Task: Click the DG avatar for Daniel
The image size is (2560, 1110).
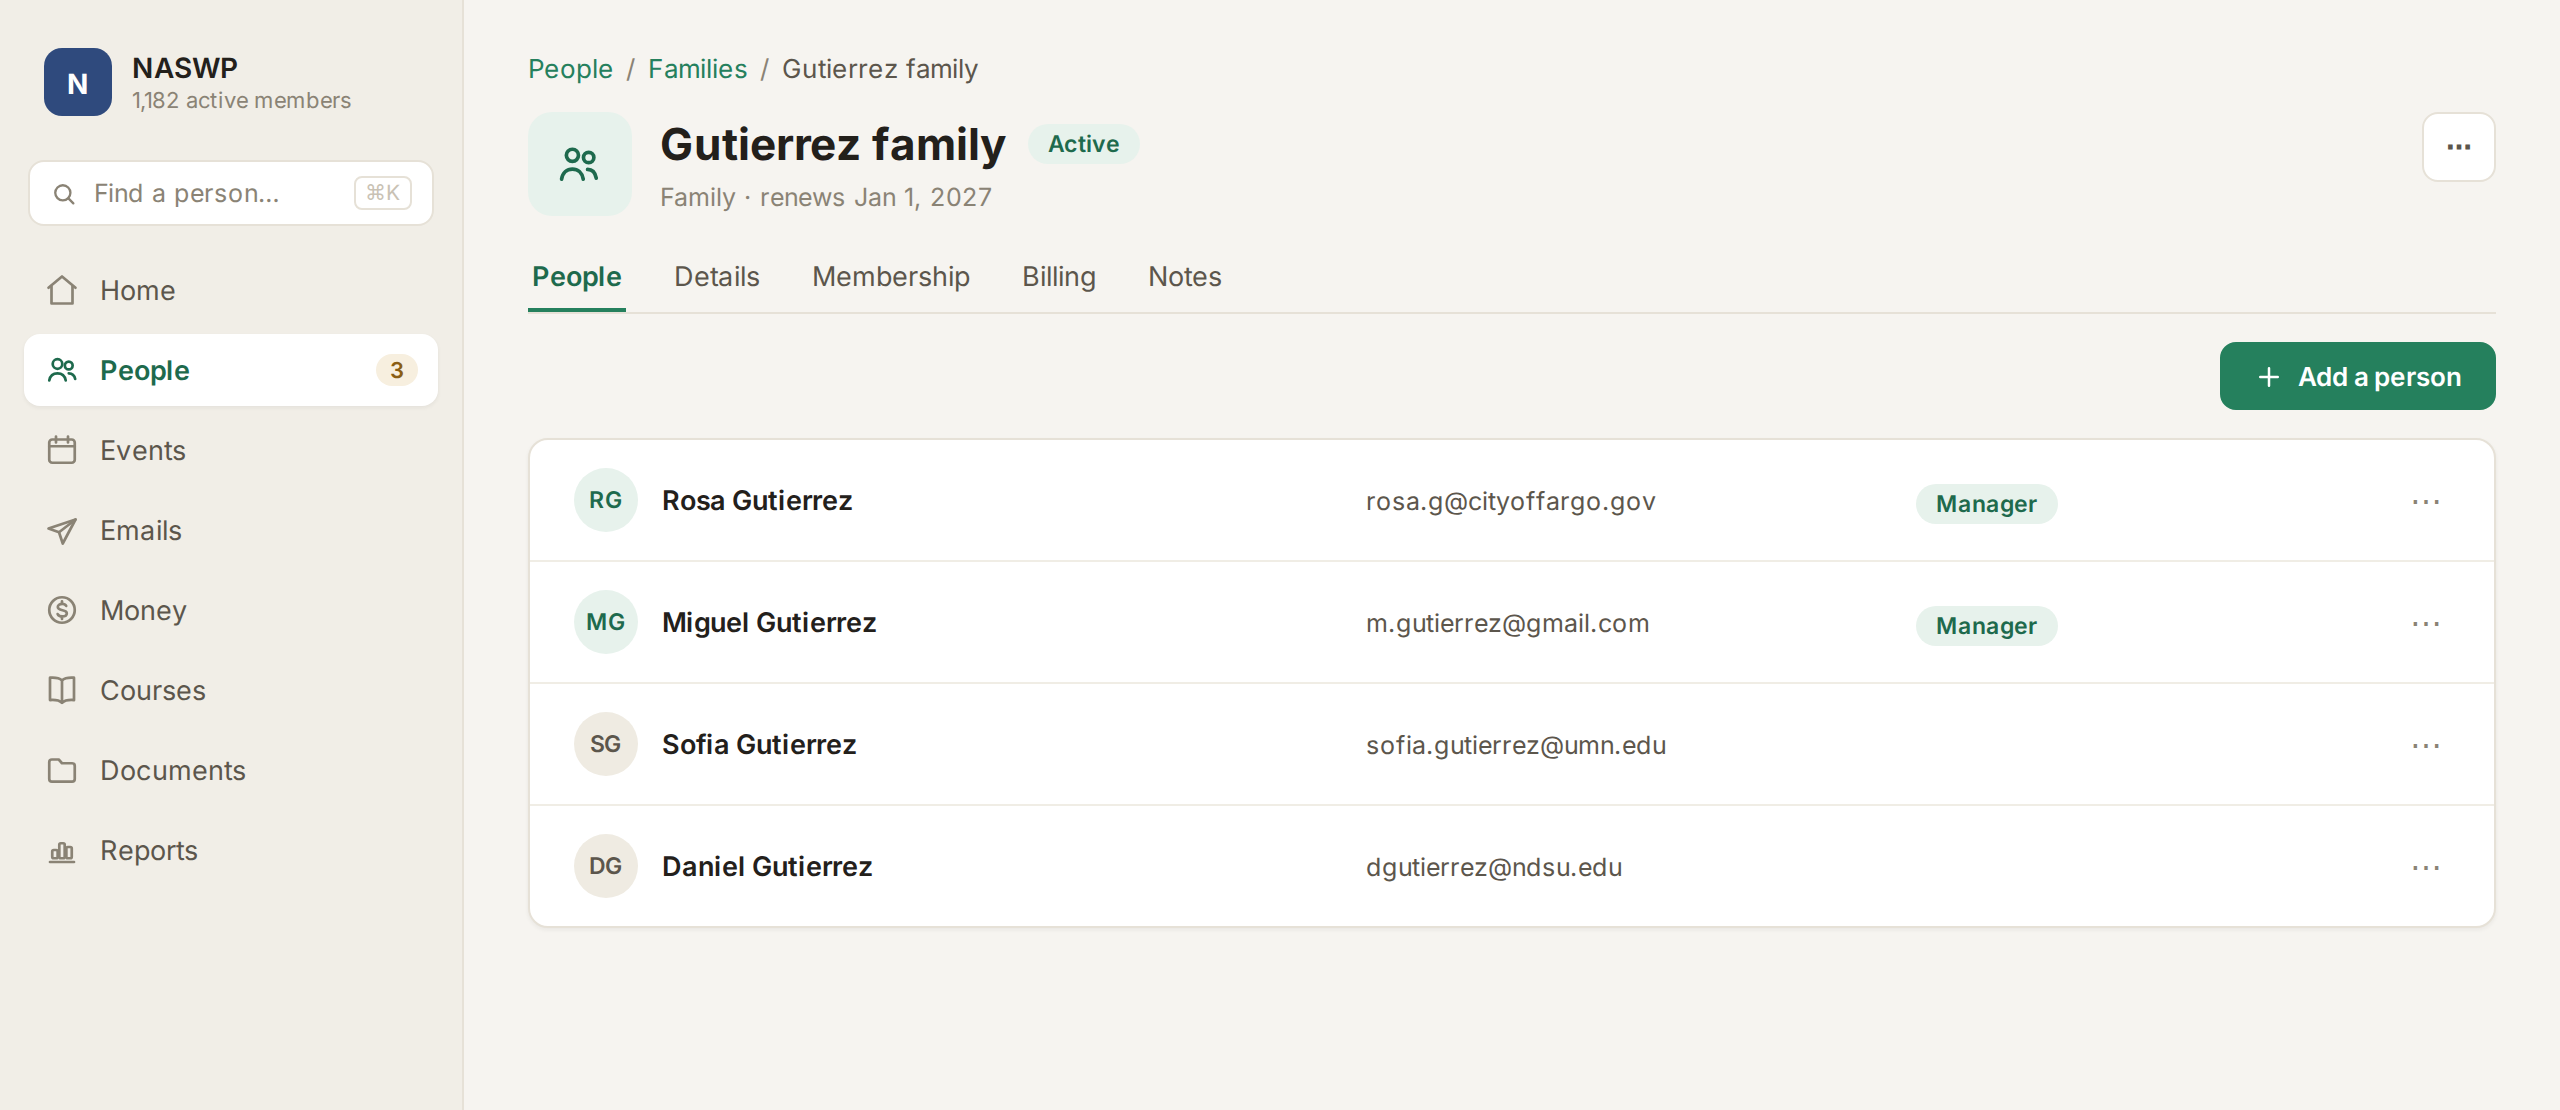Action: (606, 866)
